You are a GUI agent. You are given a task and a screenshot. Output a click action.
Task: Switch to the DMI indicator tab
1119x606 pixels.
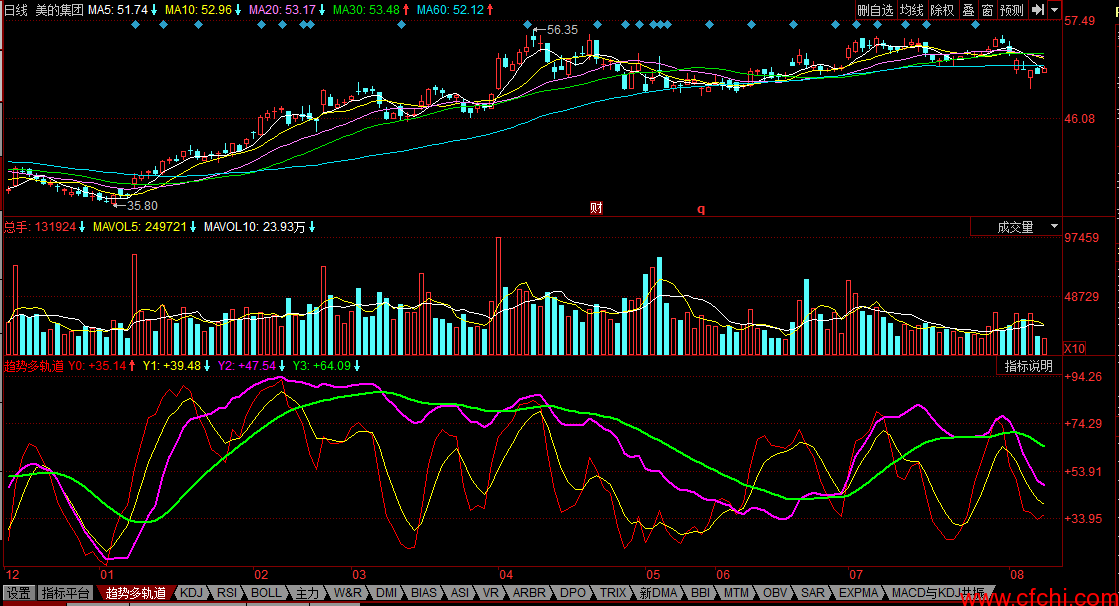[386, 593]
